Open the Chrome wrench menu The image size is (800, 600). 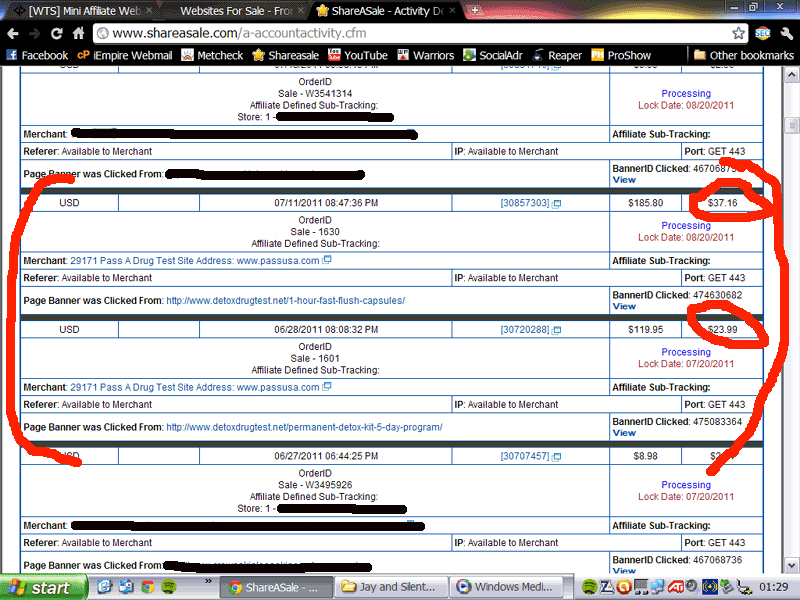tap(786, 34)
